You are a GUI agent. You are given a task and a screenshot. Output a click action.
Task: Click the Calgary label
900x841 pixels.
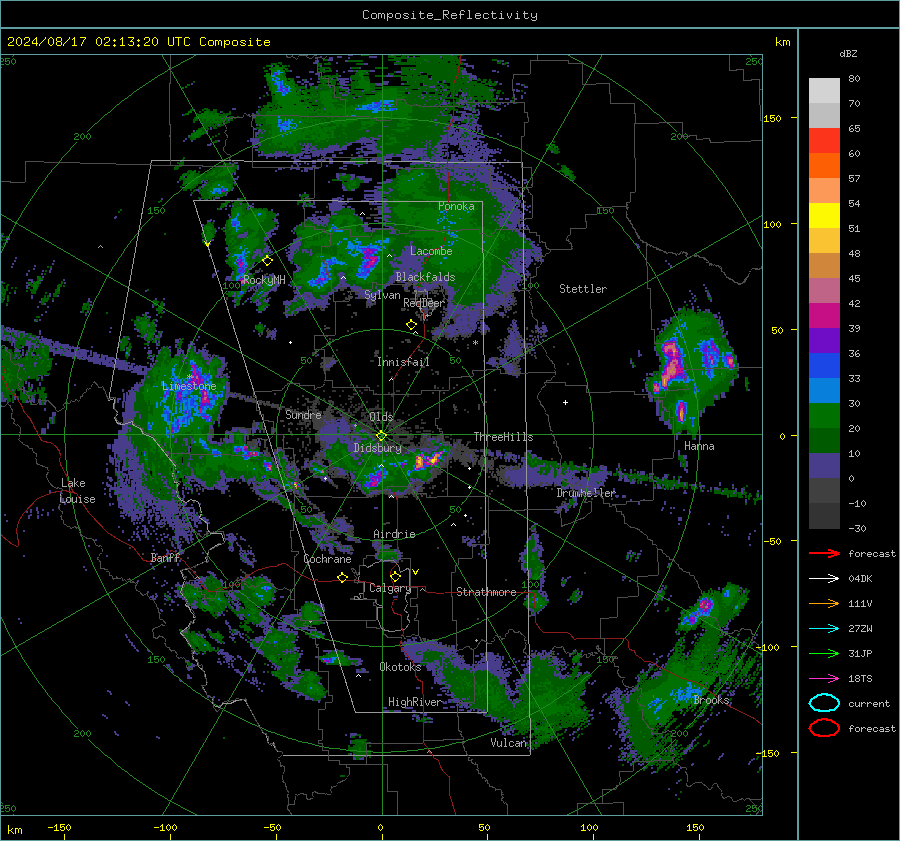(x=390, y=588)
